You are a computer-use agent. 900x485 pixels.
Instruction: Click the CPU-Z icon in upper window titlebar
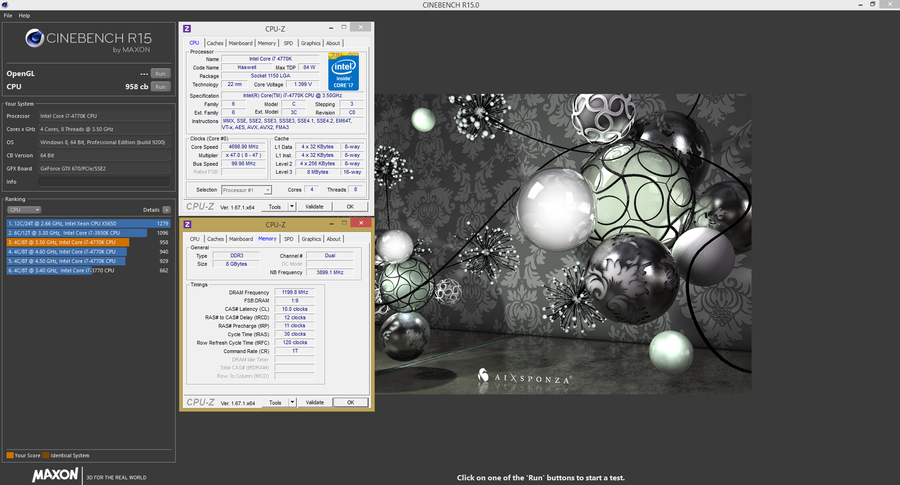point(187,29)
